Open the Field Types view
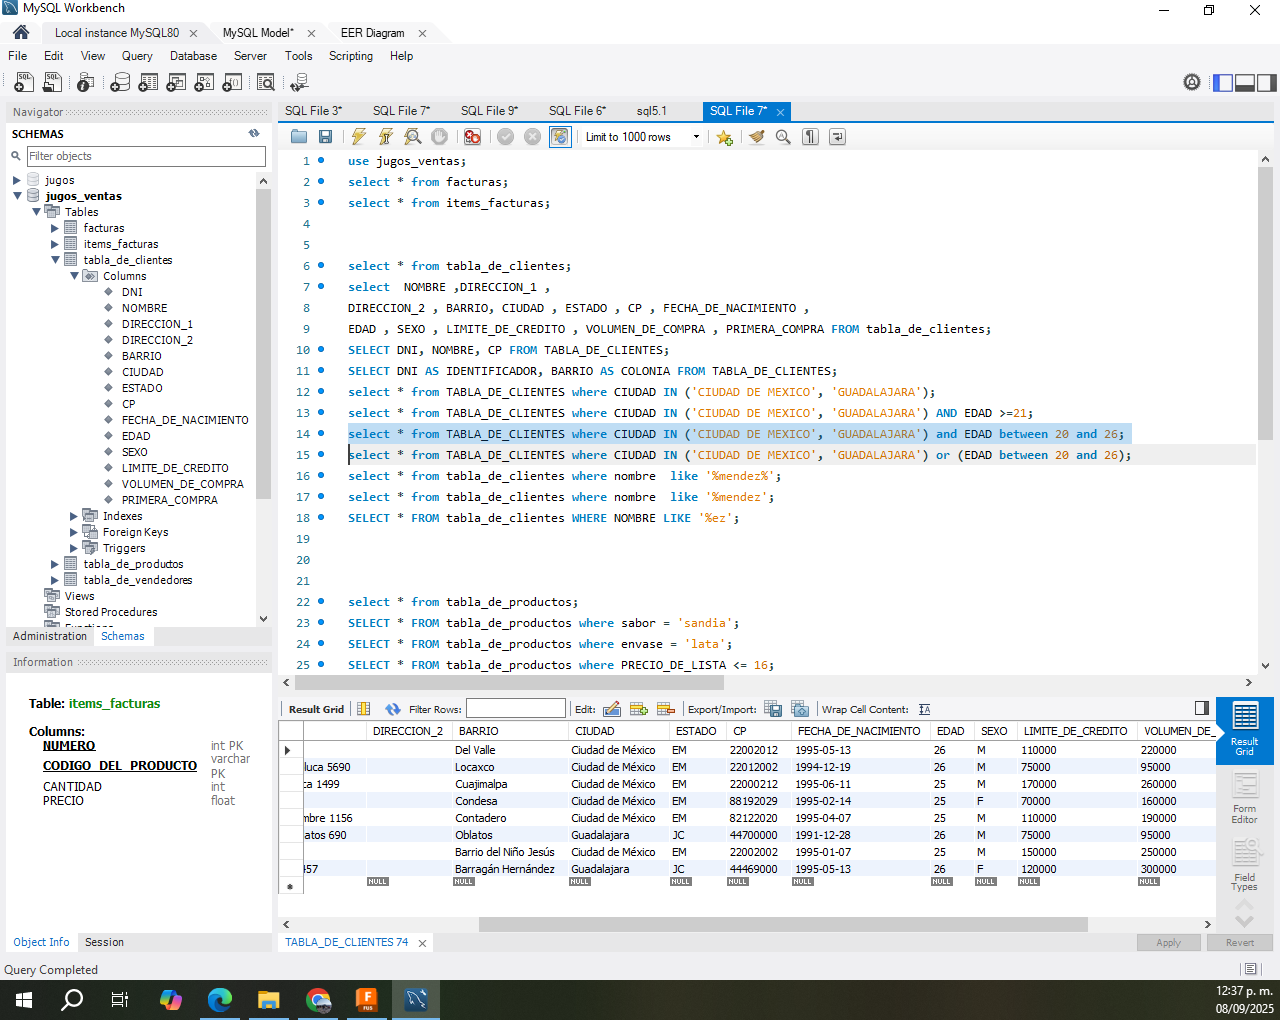 tap(1244, 866)
